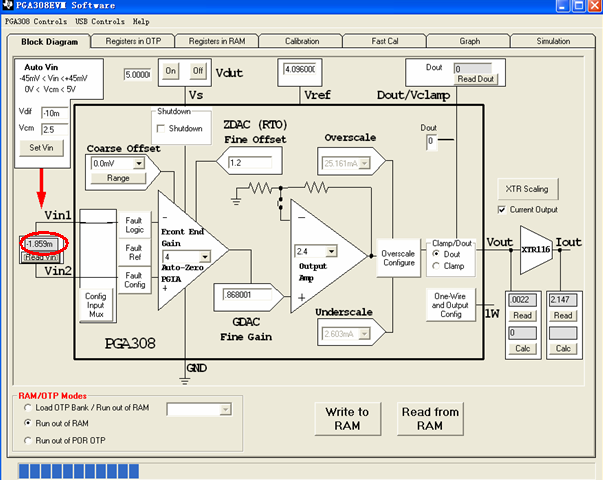Expand the OTP Bank dropdown

tap(226, 410)
